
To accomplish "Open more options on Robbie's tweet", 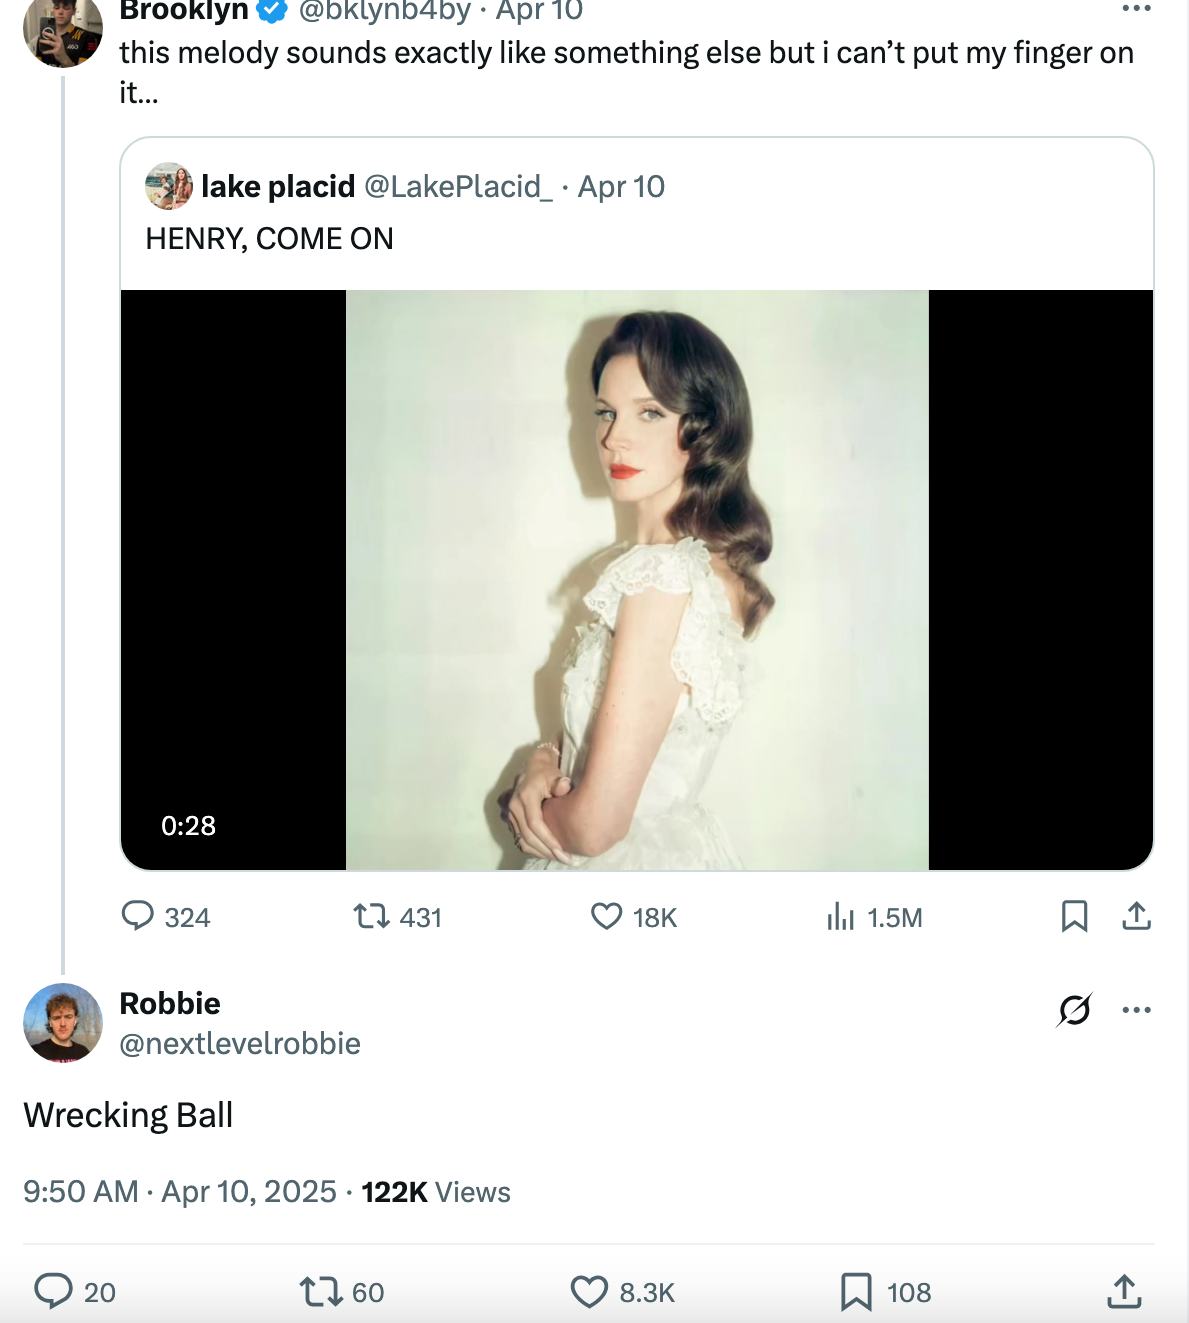I will click(1136, 1012).
